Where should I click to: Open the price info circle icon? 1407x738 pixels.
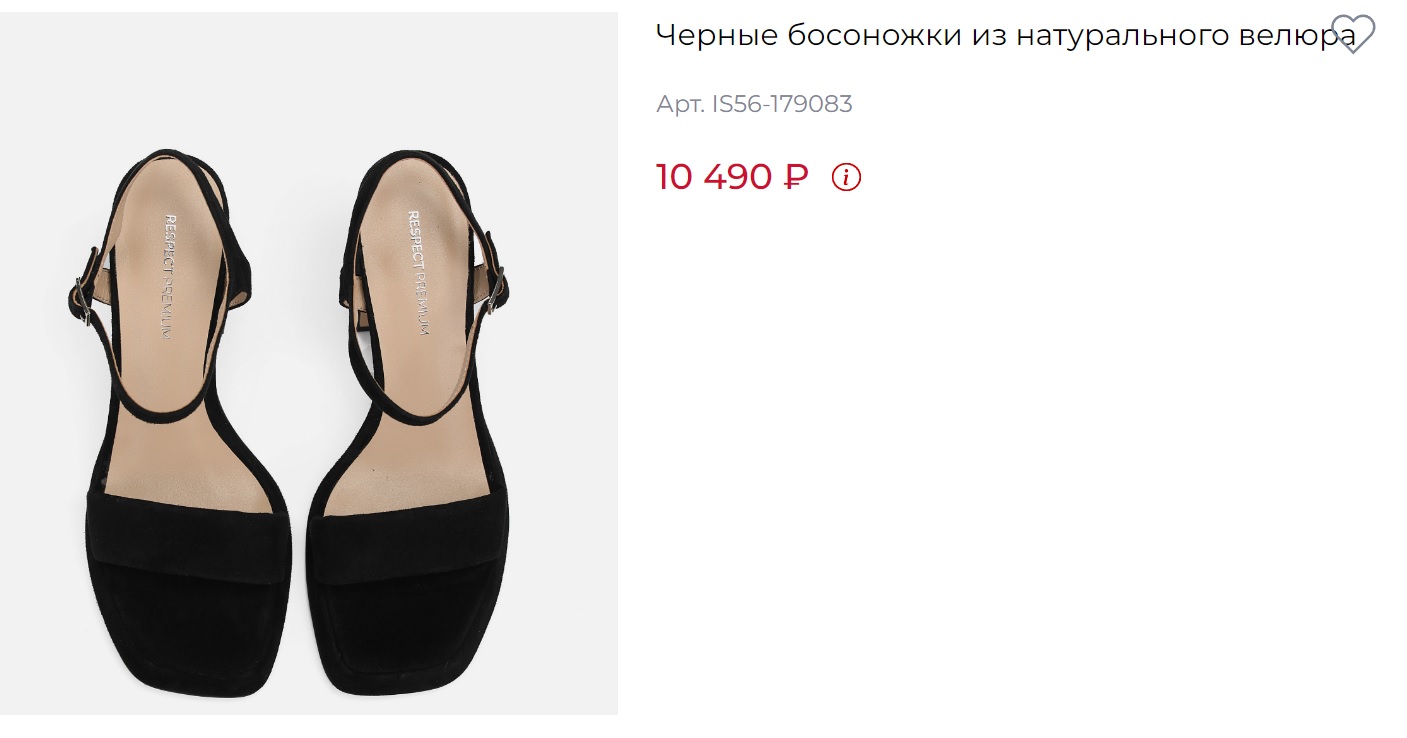pyautogui.click(x=846, y=177)
